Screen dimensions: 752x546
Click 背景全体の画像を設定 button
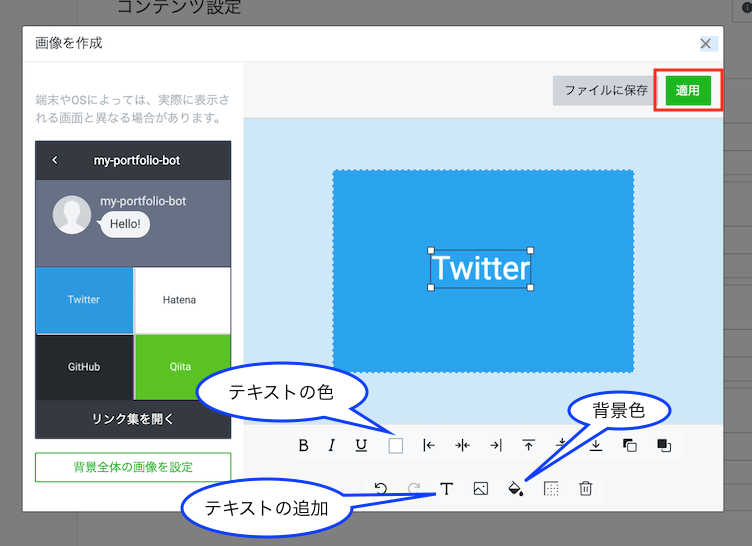click(x=133, y=467)
